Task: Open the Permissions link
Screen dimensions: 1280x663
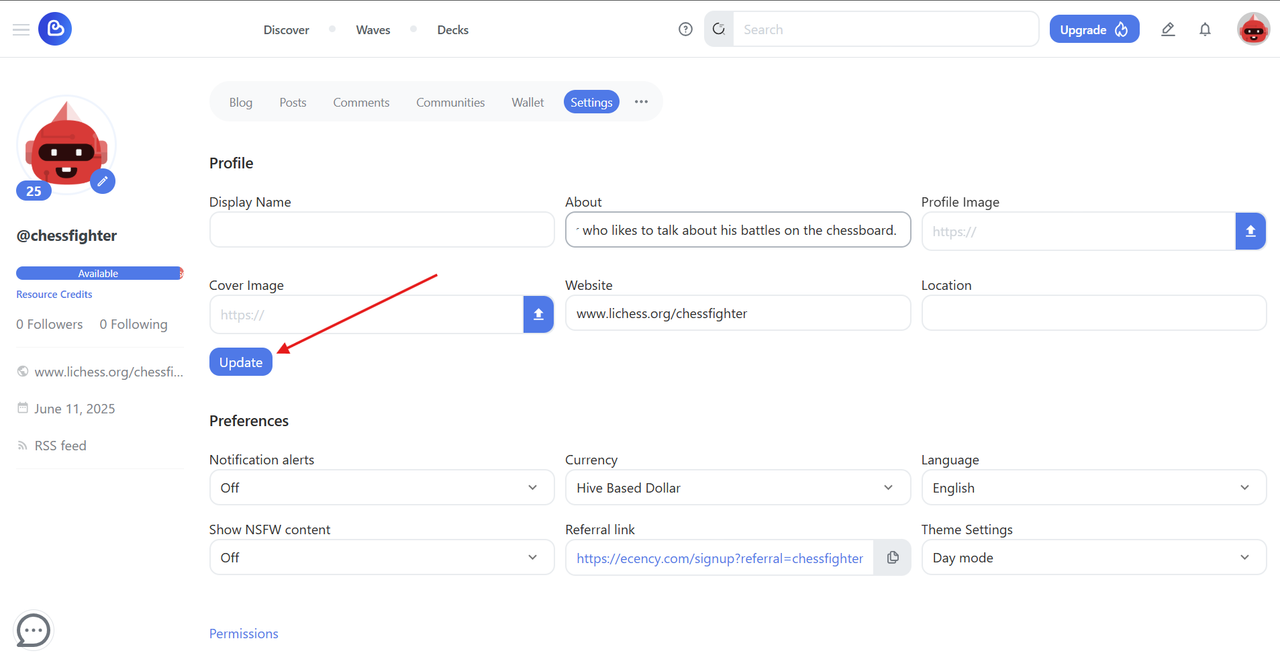Action: point(244,633)
